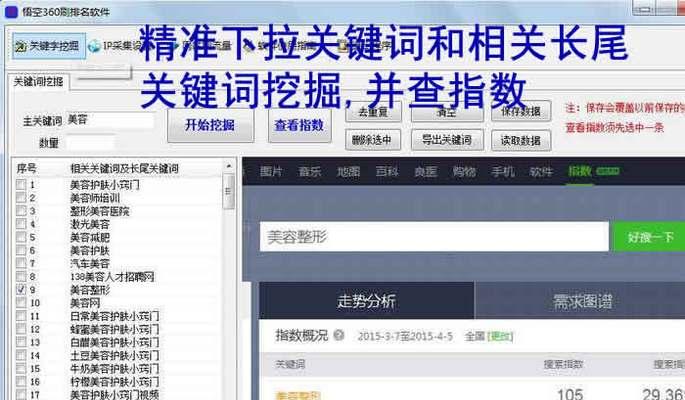Viewport: 685px width, 400px height.
Task: Check the box for row 10 美容网
Action: tap(21, 303)
